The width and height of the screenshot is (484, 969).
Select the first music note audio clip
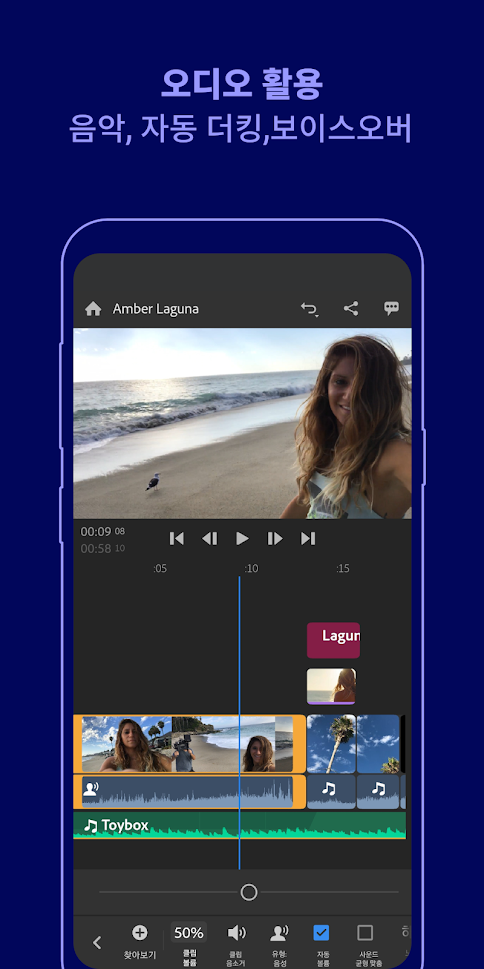331,792
